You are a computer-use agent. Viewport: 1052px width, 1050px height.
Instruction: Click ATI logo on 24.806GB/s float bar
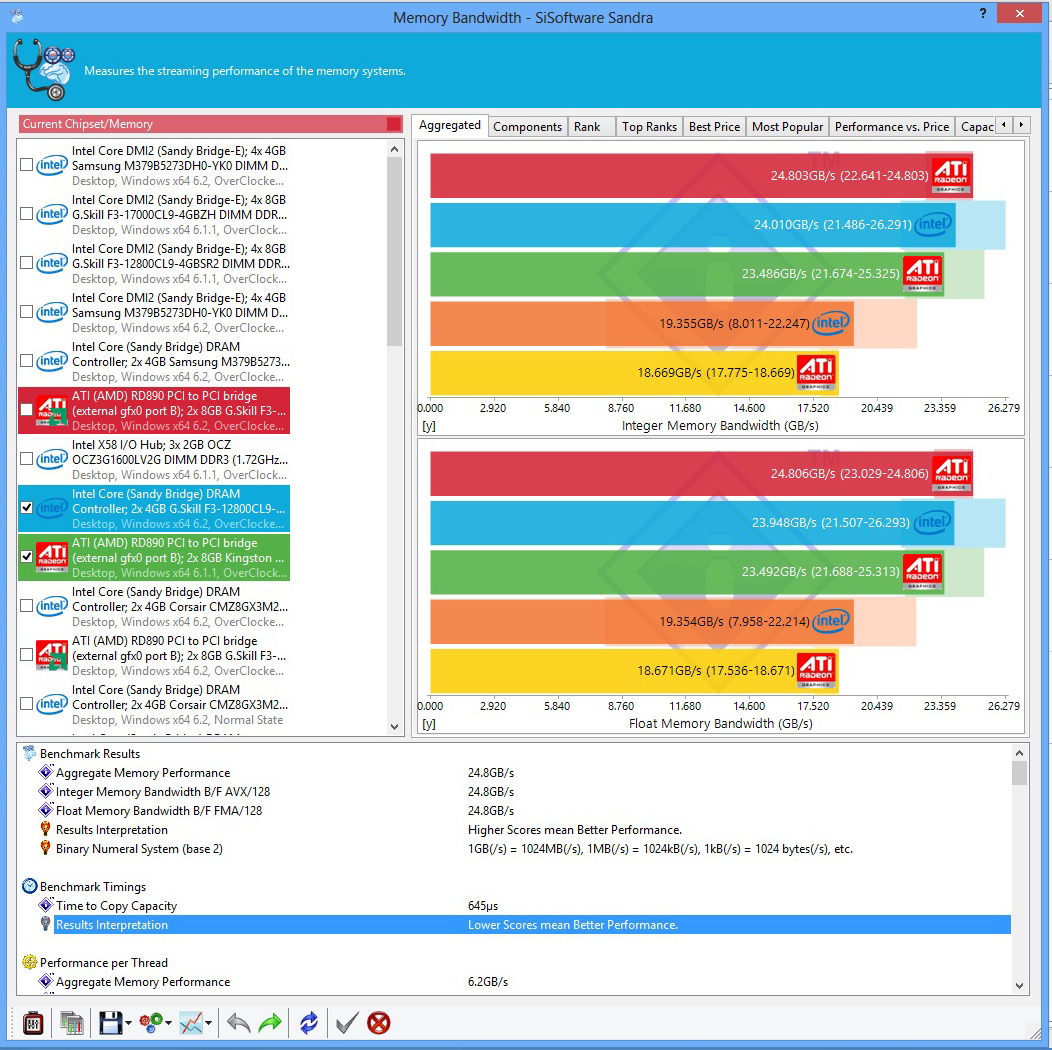[x=951, y=474]
